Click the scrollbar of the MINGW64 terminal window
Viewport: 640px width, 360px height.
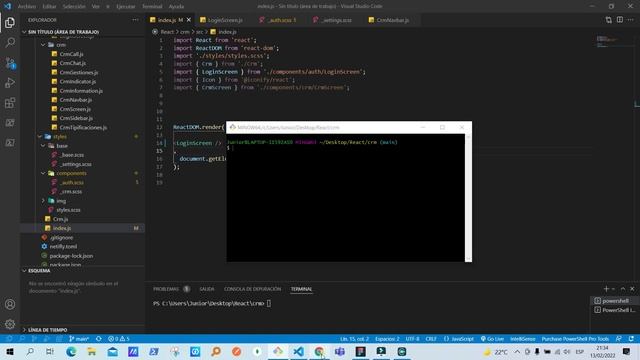(x=468, y=198)
